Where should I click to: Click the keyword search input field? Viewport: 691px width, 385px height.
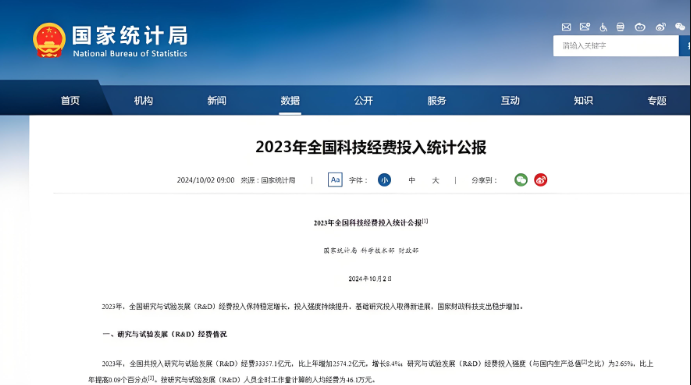tap(616, 46)
